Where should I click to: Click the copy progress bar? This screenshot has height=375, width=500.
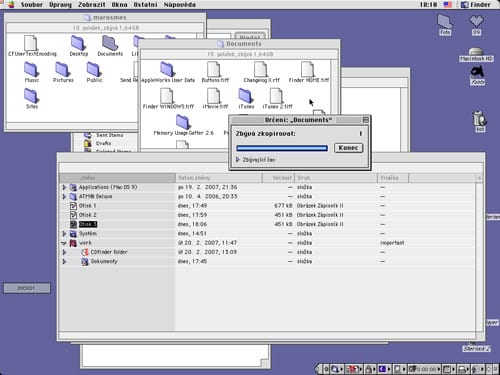[x=282, y=148]
